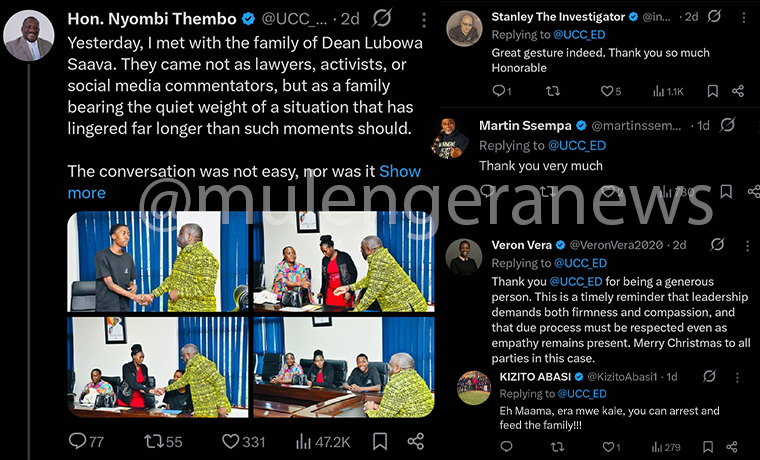Bookmark Stanley The Investigator's reply

coord(712,91)
